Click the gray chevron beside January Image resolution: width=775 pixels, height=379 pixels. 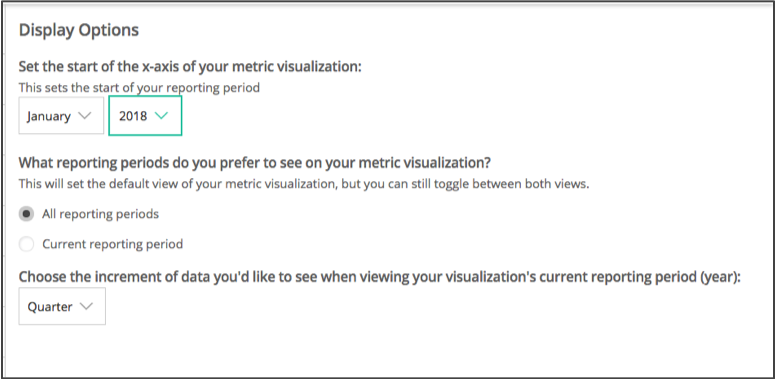click(85, 116)
